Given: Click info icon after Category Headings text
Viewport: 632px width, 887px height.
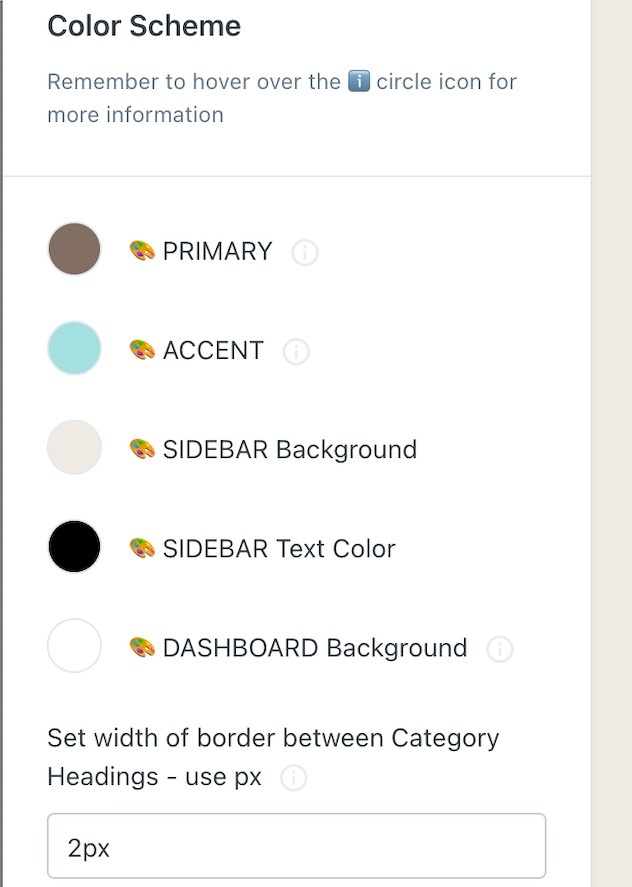Looking at the screenshot, I should click(294, 778).
